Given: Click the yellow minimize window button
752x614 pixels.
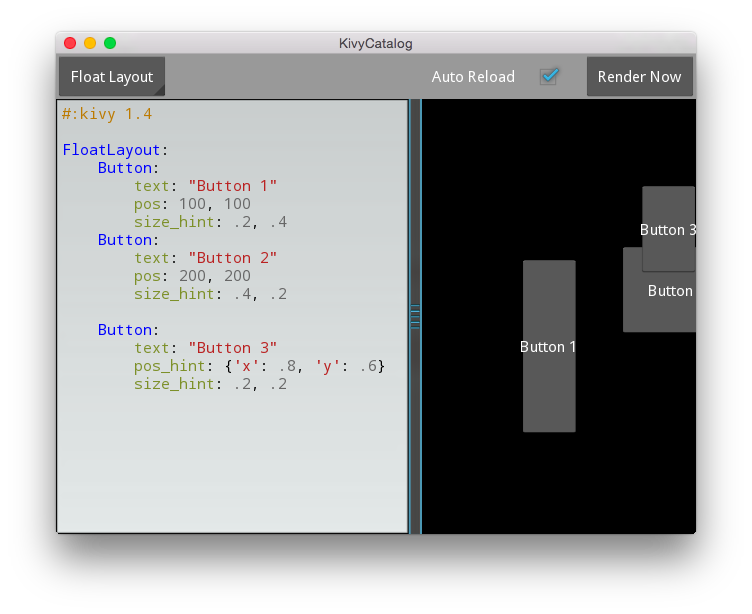Looking at the screenshot, I should point(90,43).
